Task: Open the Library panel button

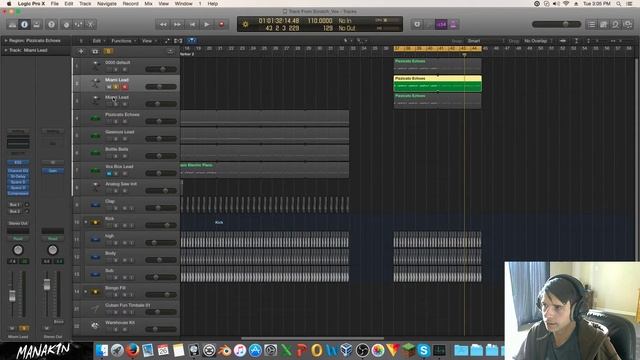Action: point(12,24)
